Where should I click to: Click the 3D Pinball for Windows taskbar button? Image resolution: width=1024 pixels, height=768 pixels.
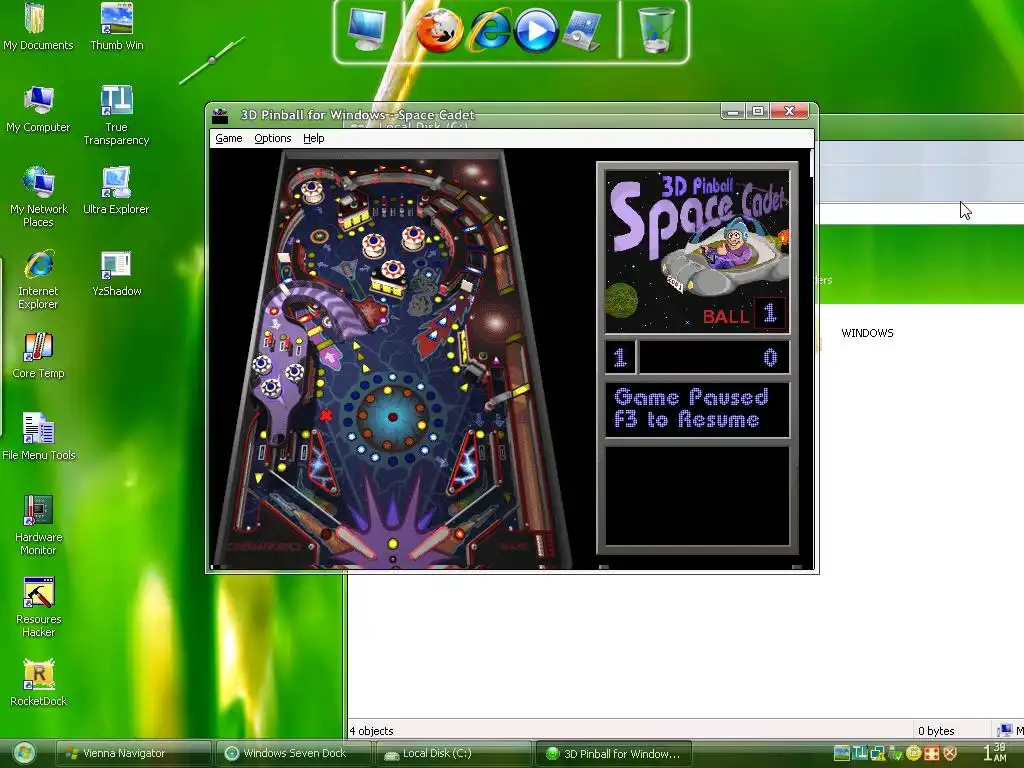613,754
